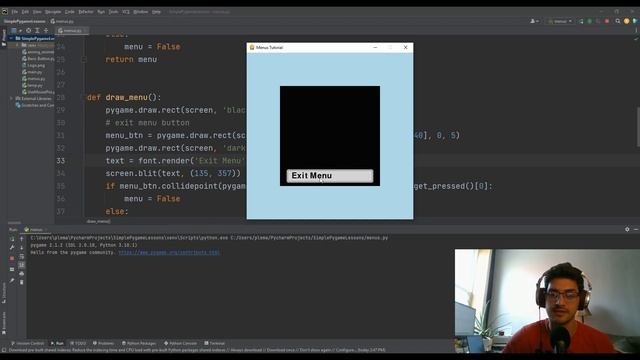
Task: Toggle Soft-Wrap icon in Run panel
Action: [22, 257]
